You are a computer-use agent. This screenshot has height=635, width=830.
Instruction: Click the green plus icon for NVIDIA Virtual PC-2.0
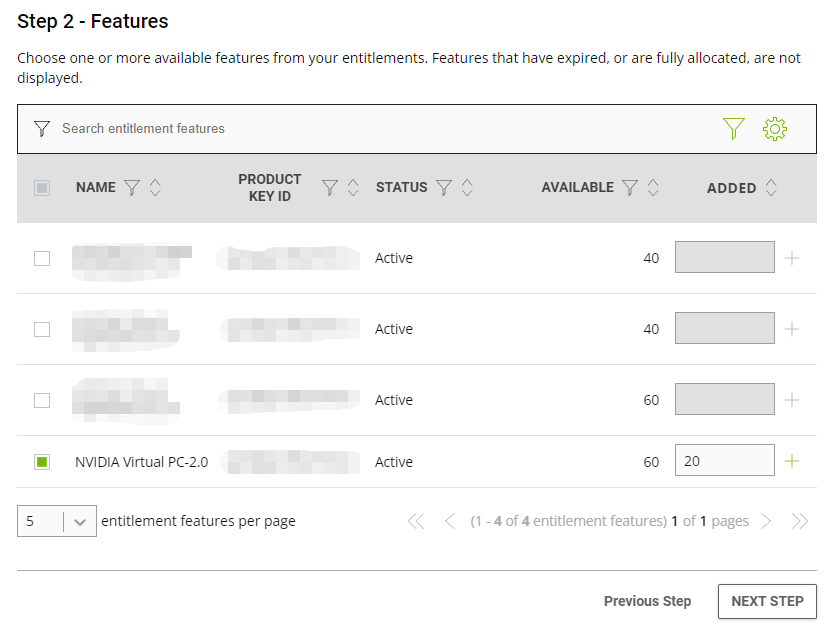[792, 461]
